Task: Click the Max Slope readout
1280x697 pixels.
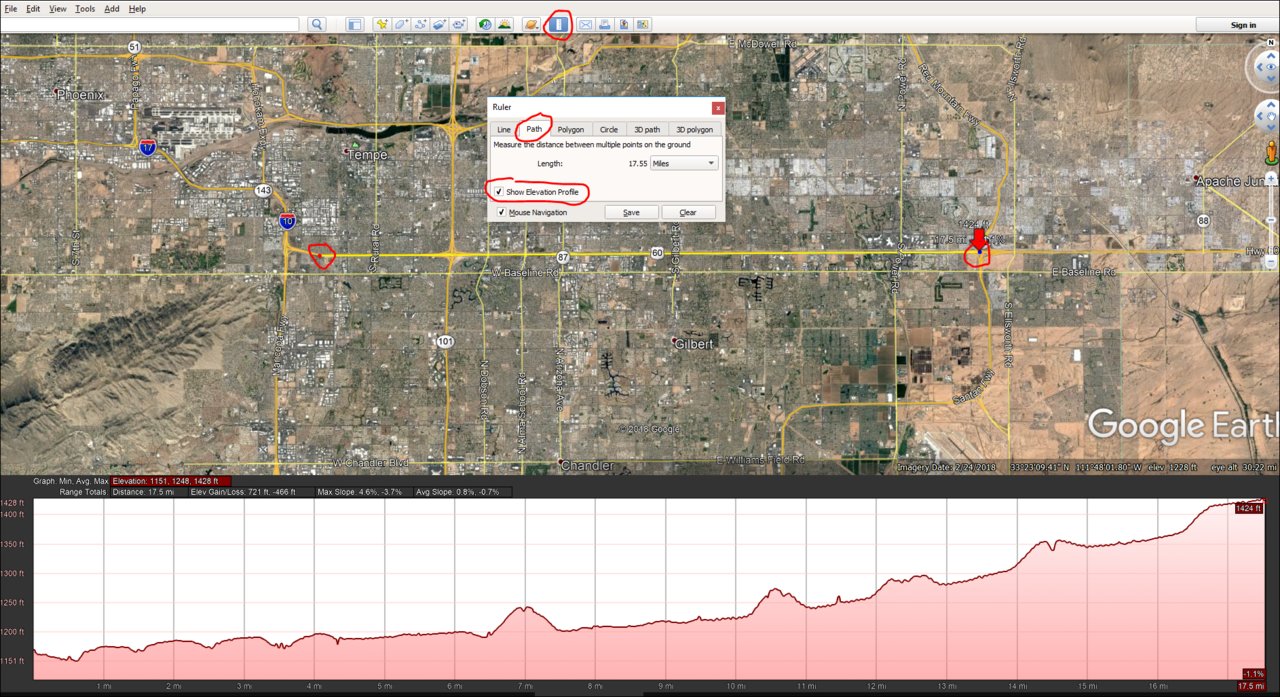Action: (364, 492)
